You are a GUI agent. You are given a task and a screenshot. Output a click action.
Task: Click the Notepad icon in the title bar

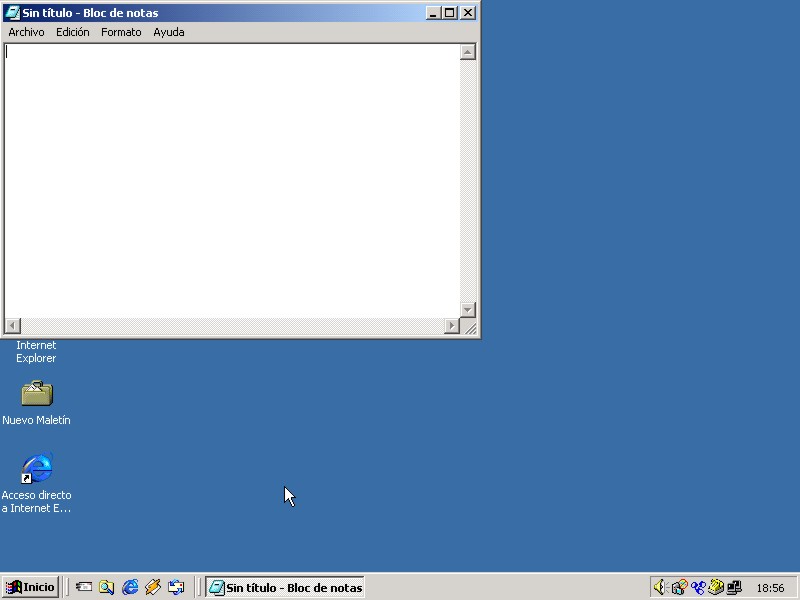(12, 13)
